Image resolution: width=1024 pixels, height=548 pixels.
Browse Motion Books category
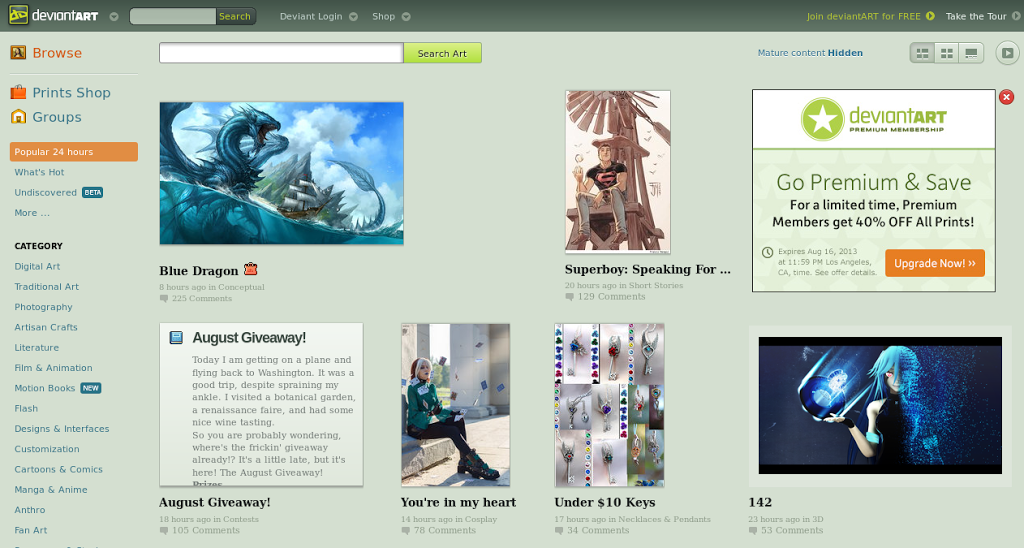[45, 388]
